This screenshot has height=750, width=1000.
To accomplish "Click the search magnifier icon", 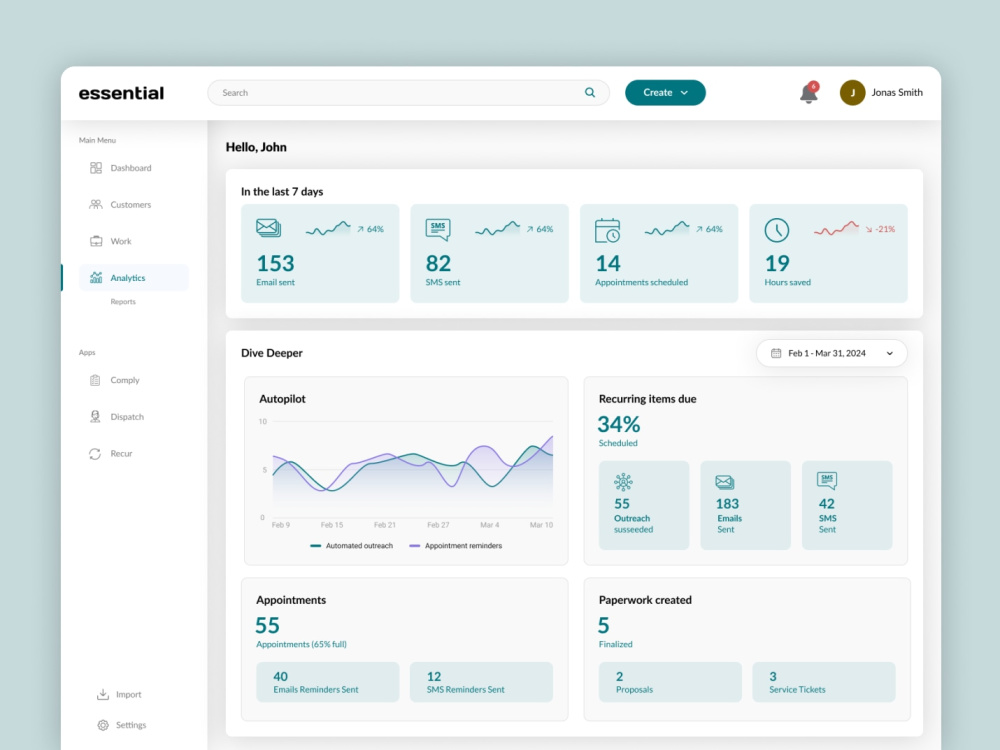I will 590,92.
